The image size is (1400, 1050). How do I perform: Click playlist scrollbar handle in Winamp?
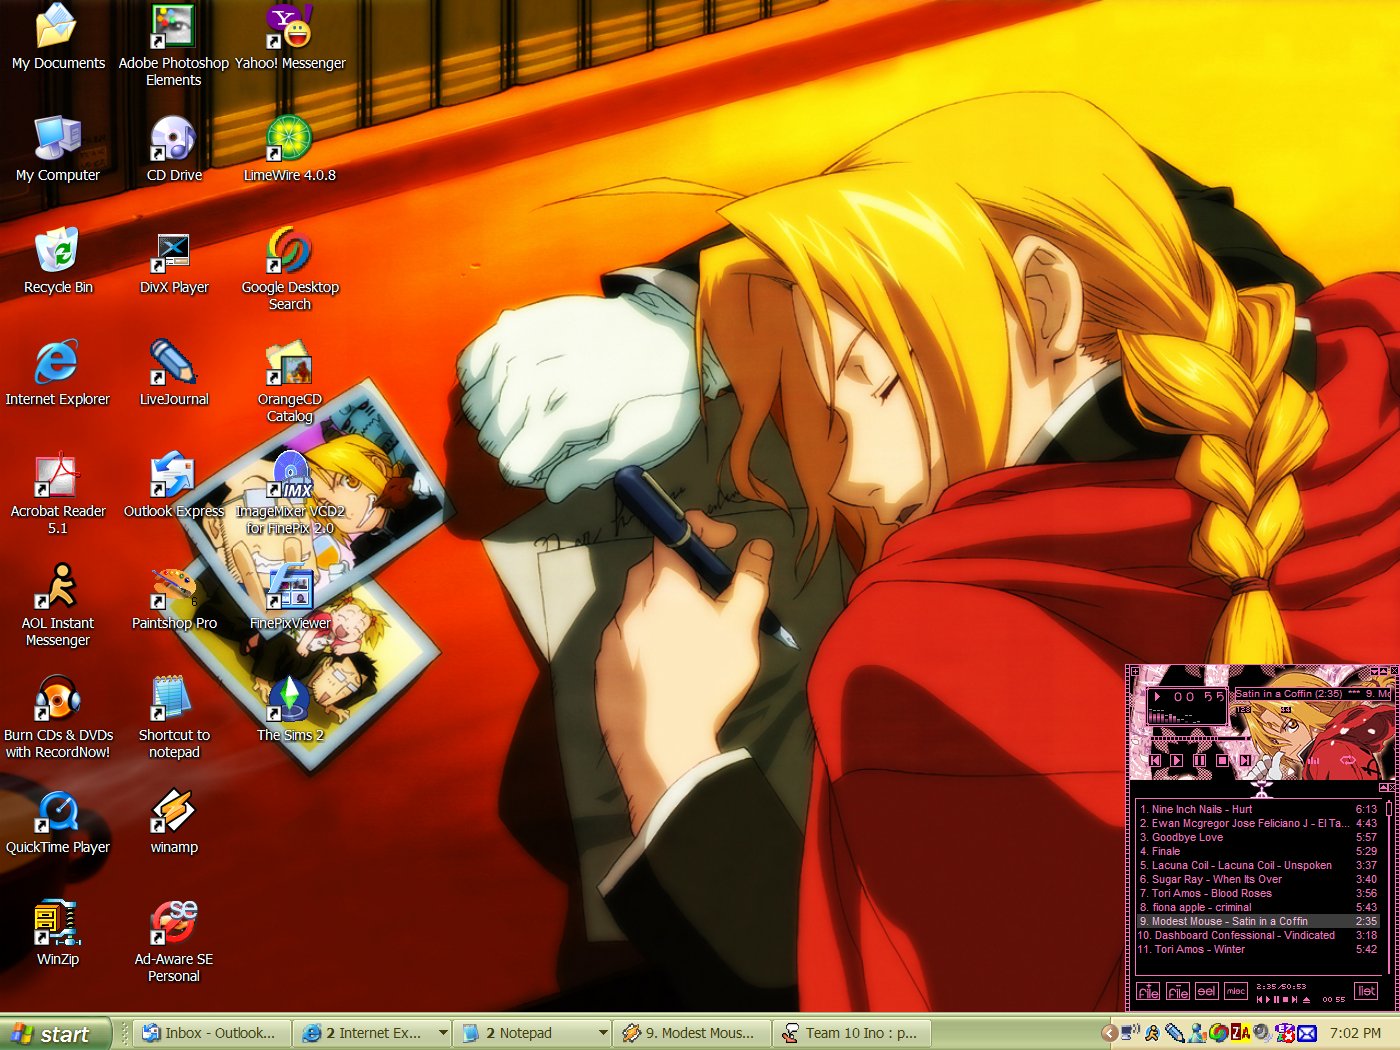[x=1389, y=808]
